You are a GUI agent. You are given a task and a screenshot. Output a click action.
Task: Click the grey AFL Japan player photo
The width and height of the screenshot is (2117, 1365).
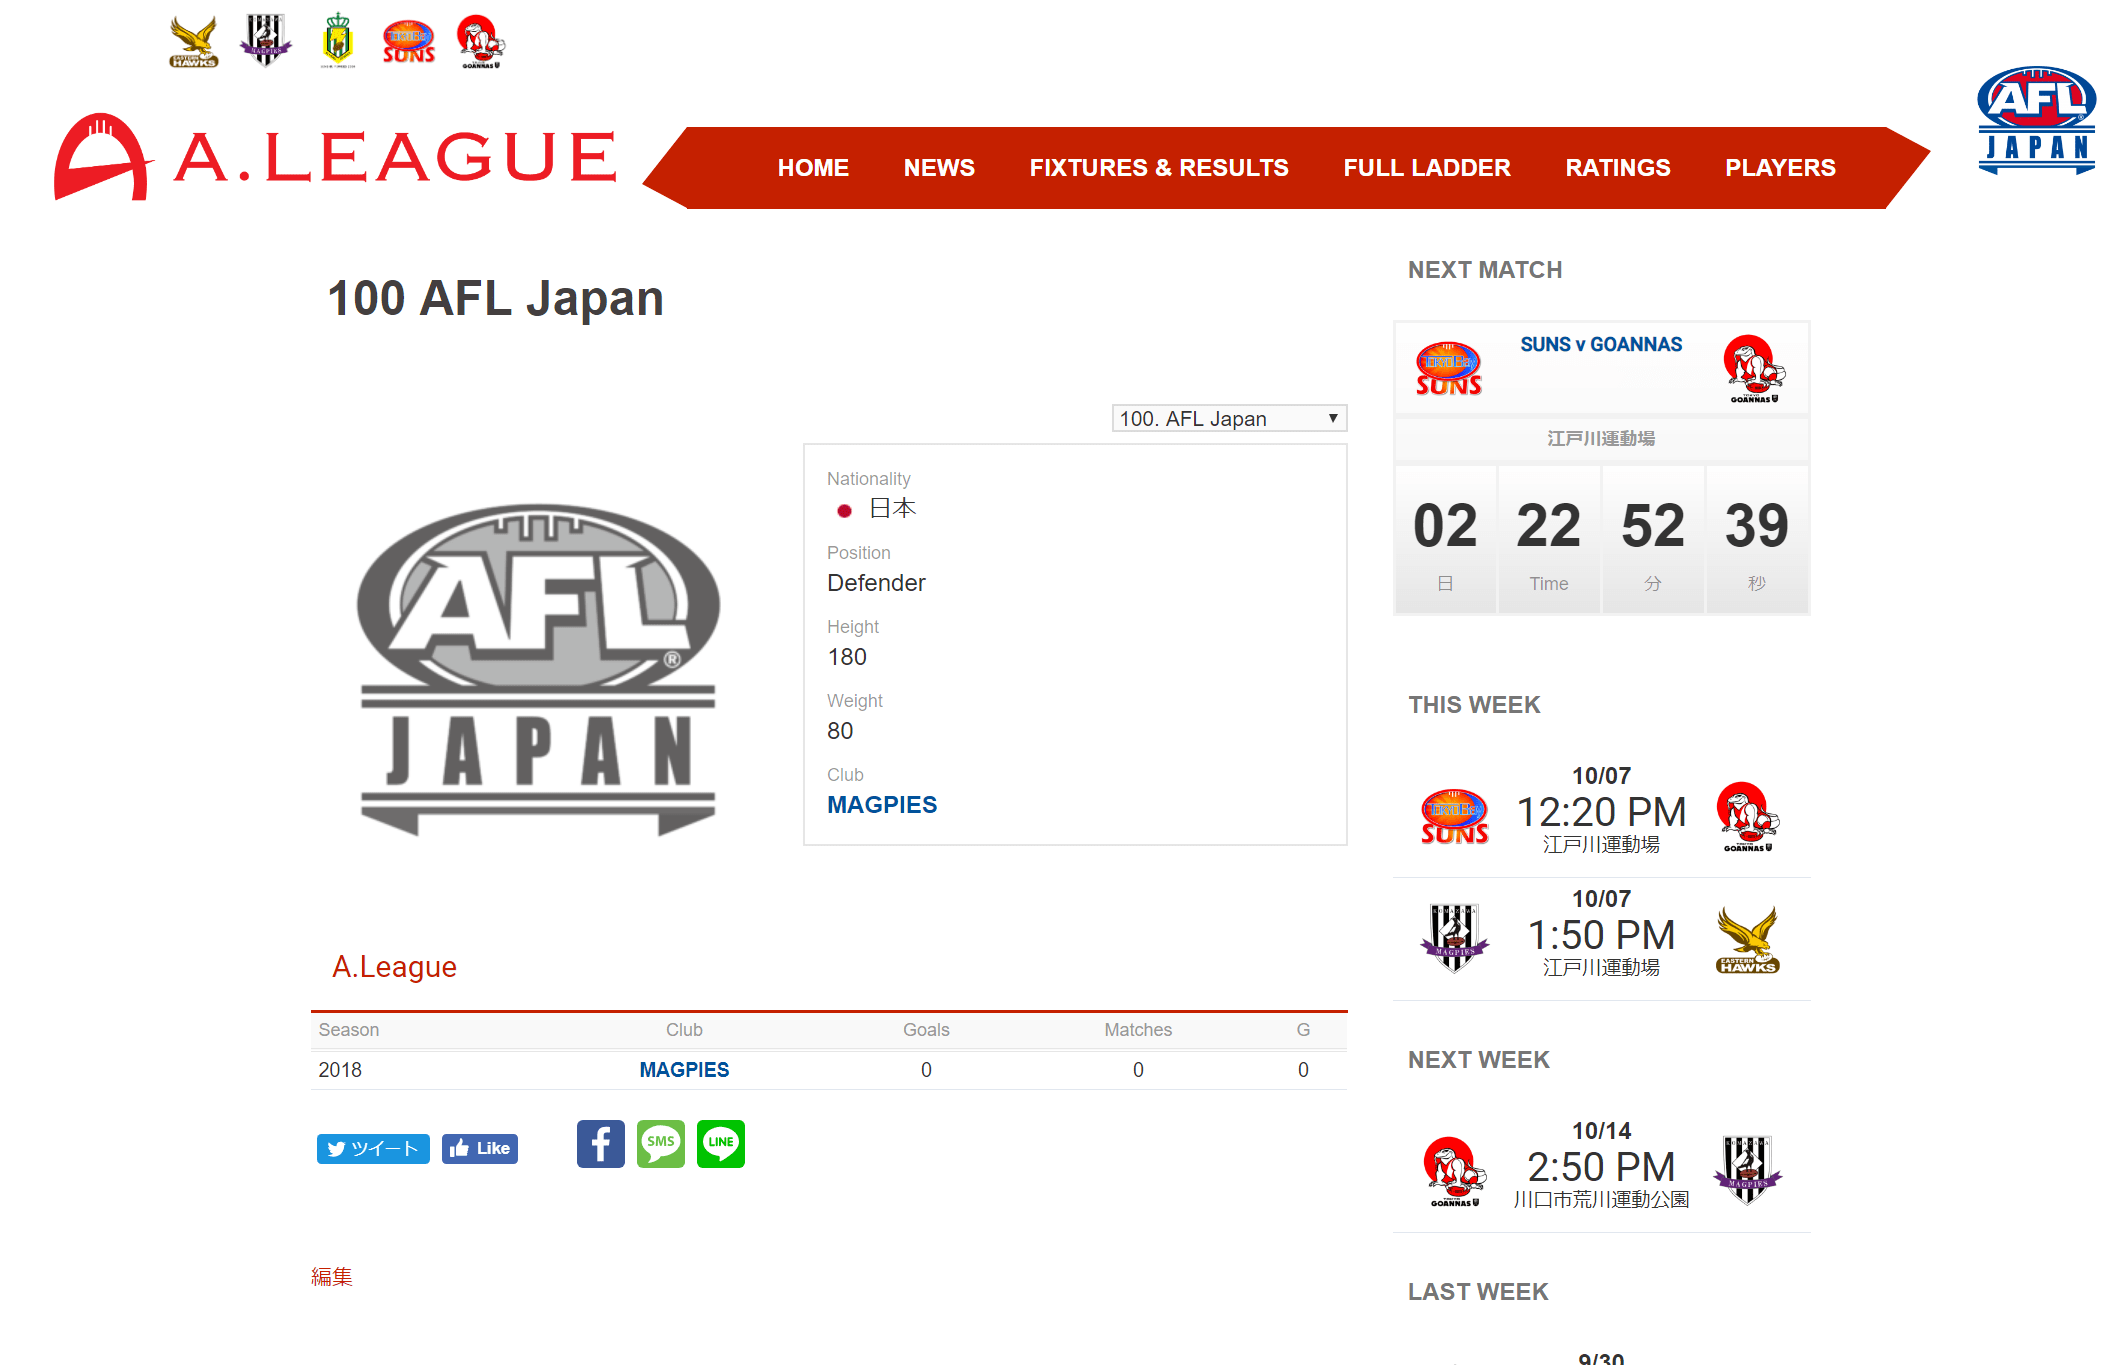click(x=538, y=669)
